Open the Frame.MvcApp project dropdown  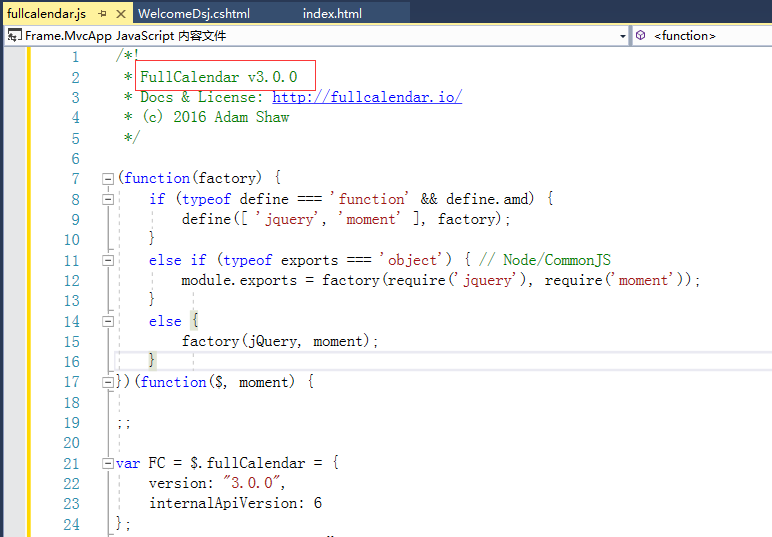click(623, 36)
